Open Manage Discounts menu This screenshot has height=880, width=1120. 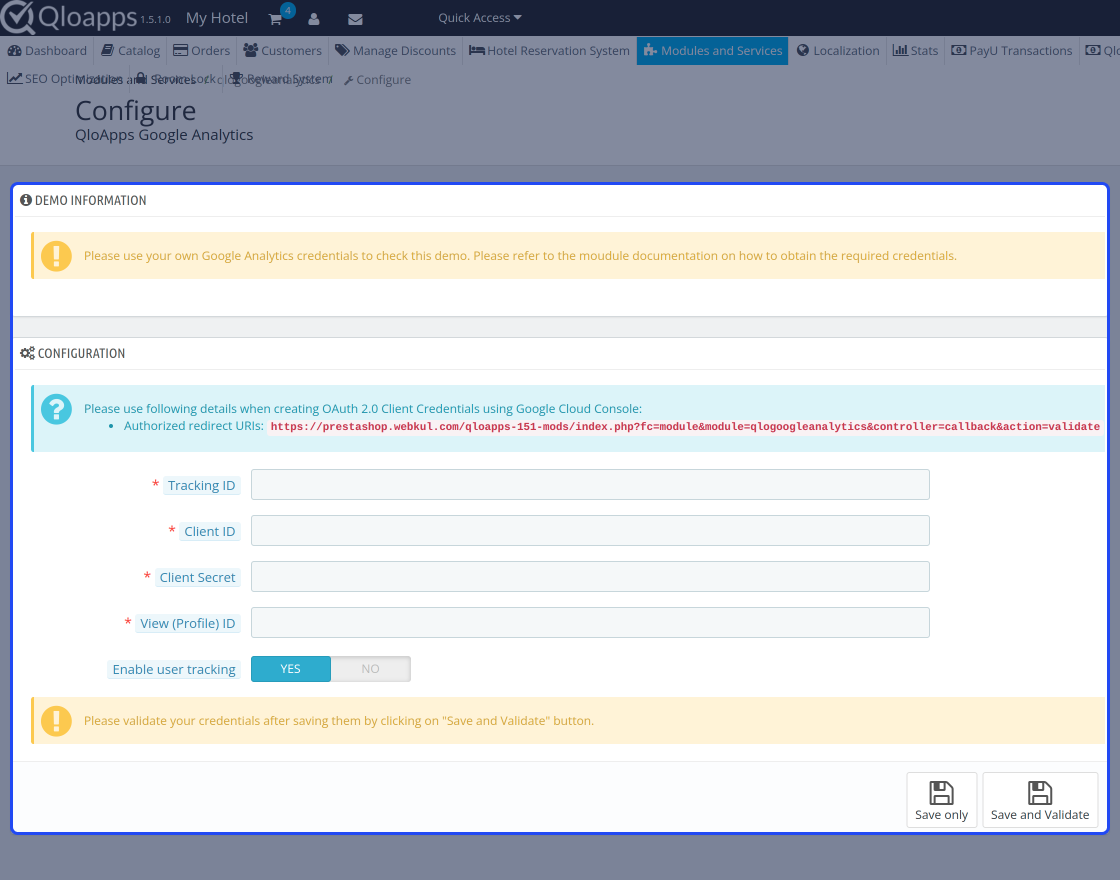tap(395, 51)
